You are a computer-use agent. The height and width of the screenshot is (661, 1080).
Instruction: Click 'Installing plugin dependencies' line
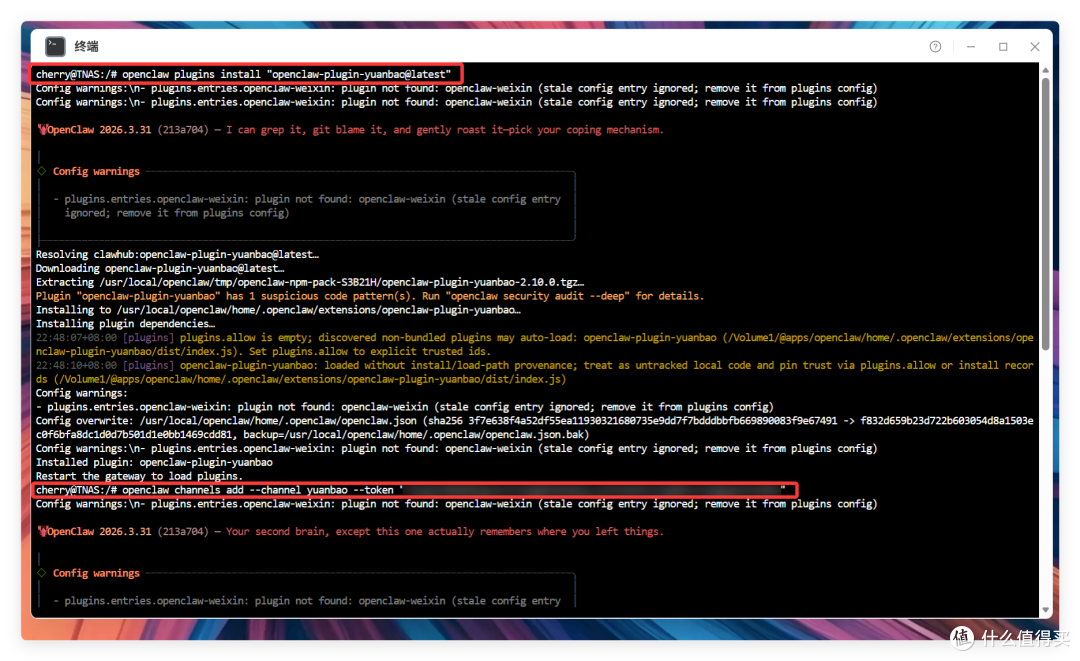pyautogui.click(x=125, y=323)
